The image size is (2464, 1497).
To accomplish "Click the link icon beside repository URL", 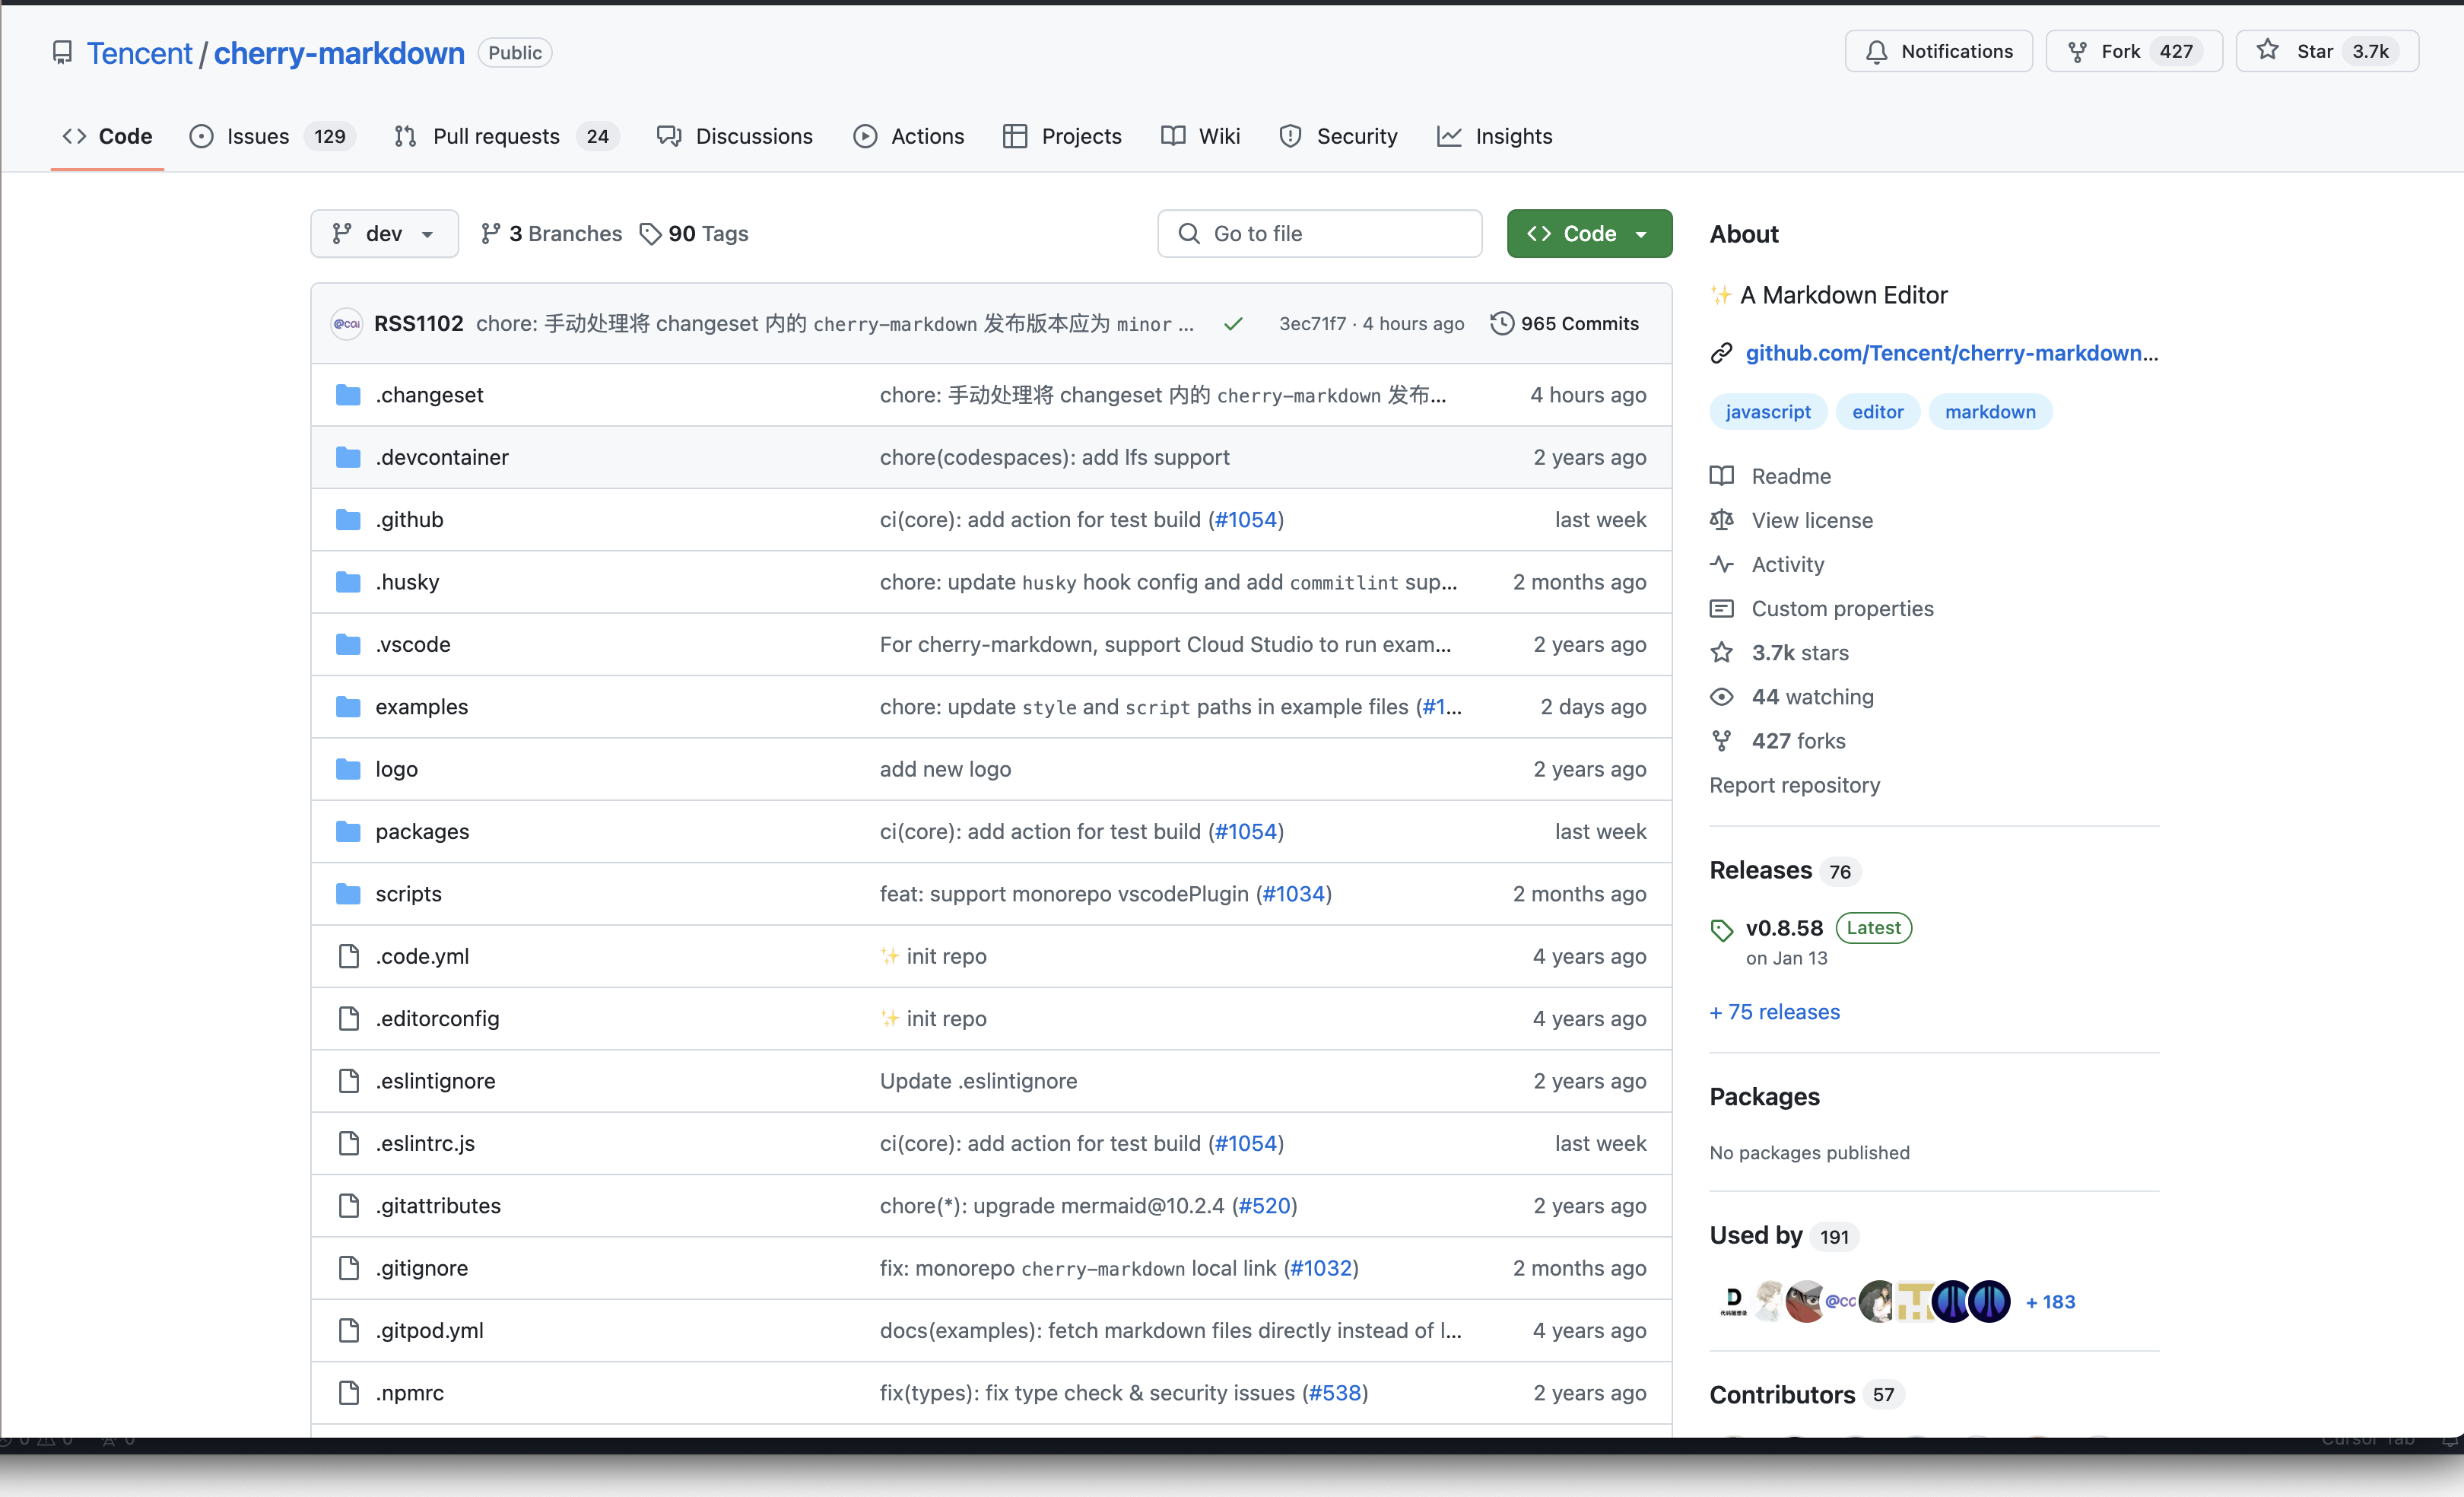I will [x=1721, y=353].
